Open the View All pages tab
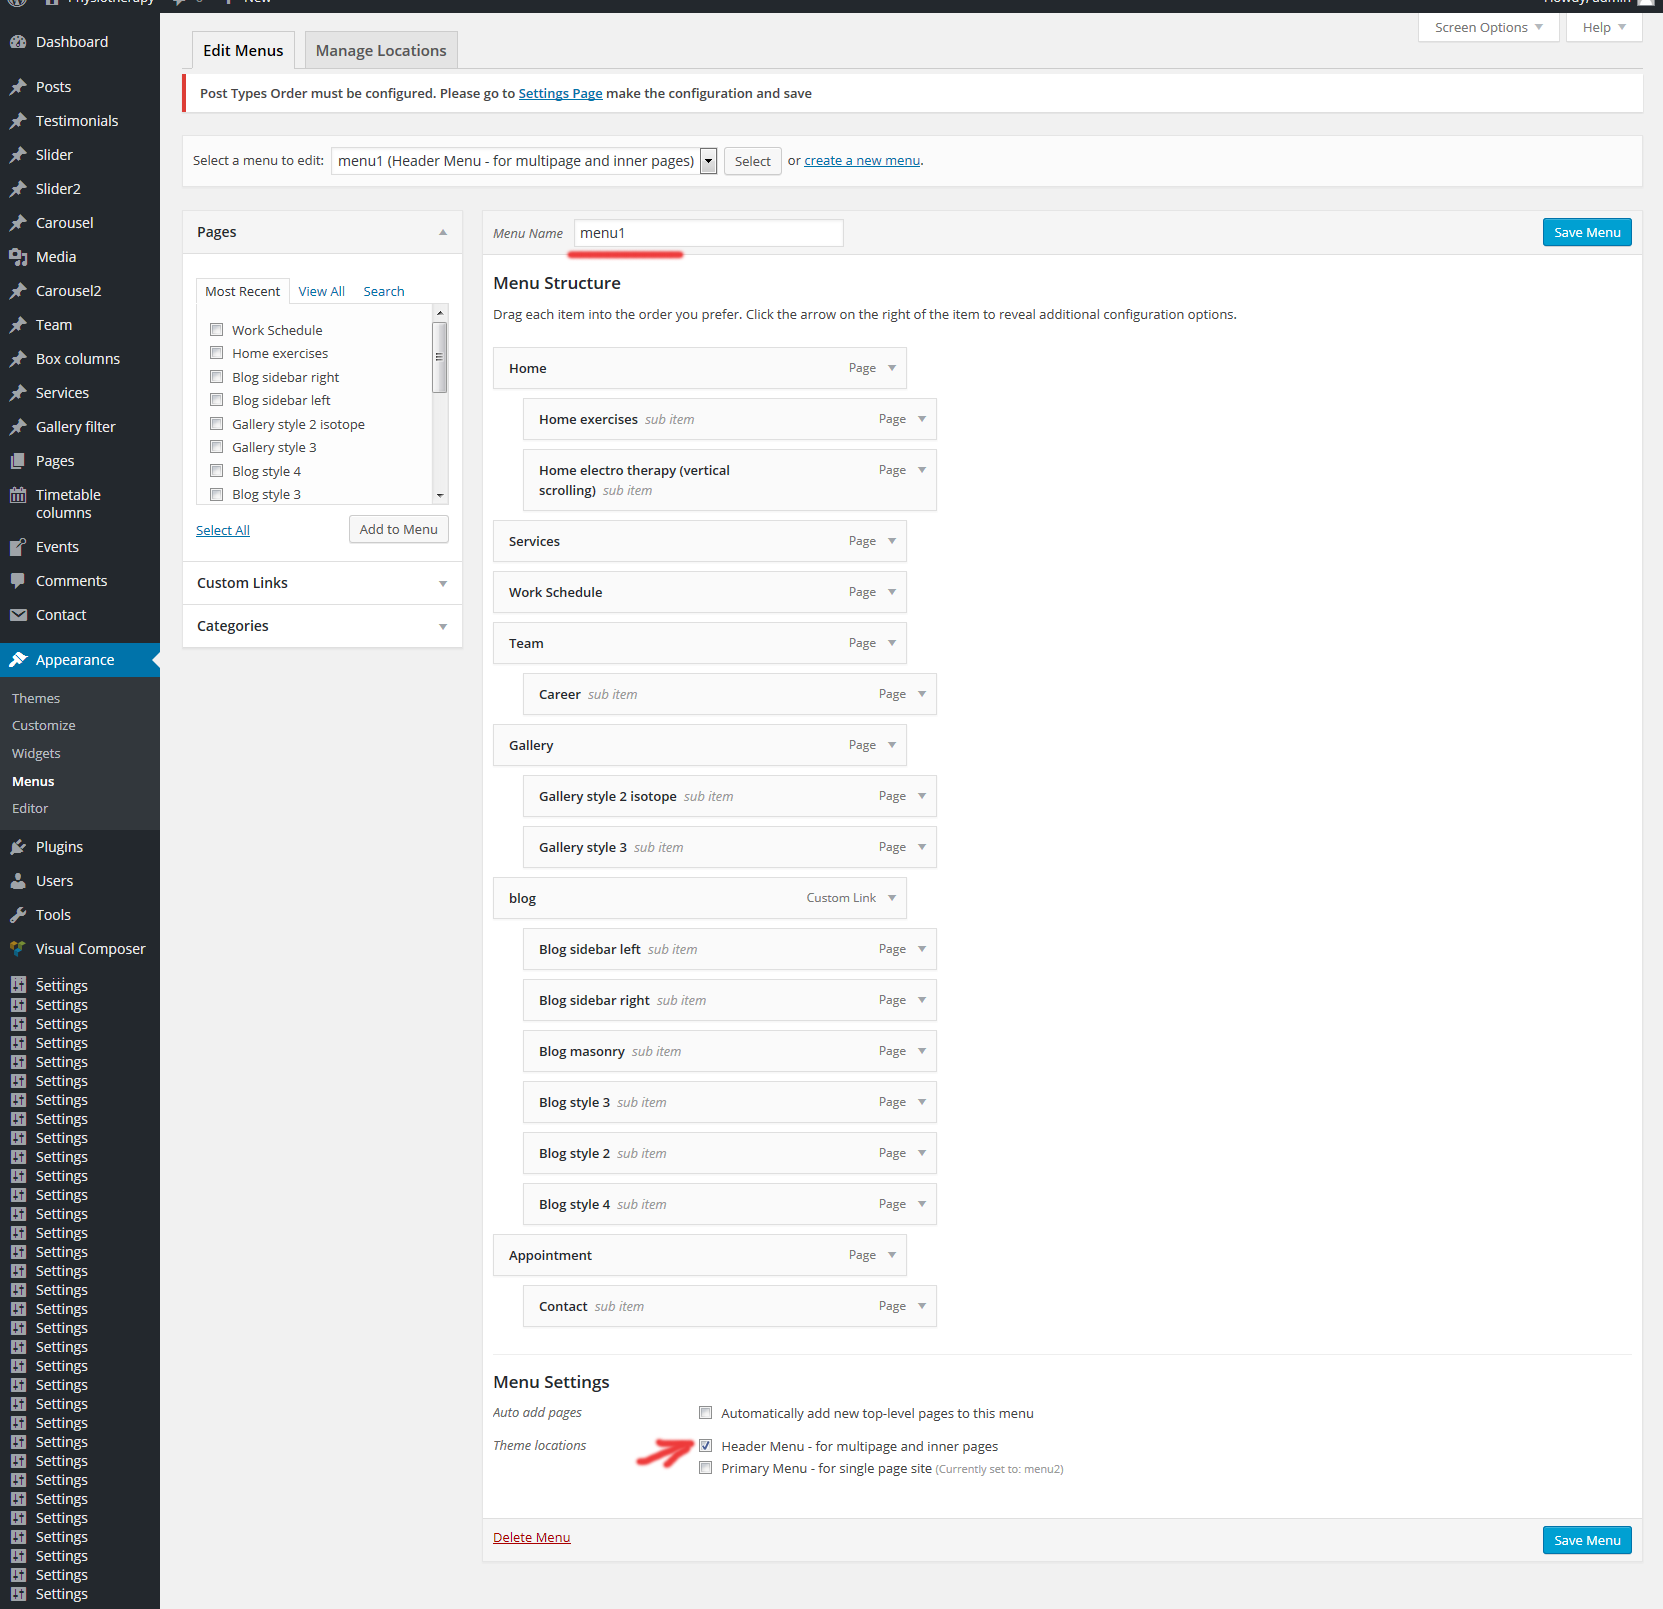The height and width of the screenshot is (1609, 1663). pyautogui.click(x=321, y=291)
